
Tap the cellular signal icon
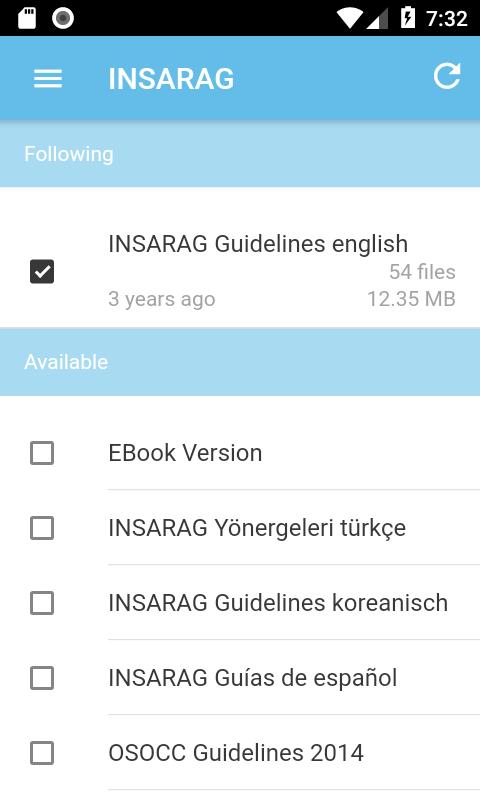378,19
